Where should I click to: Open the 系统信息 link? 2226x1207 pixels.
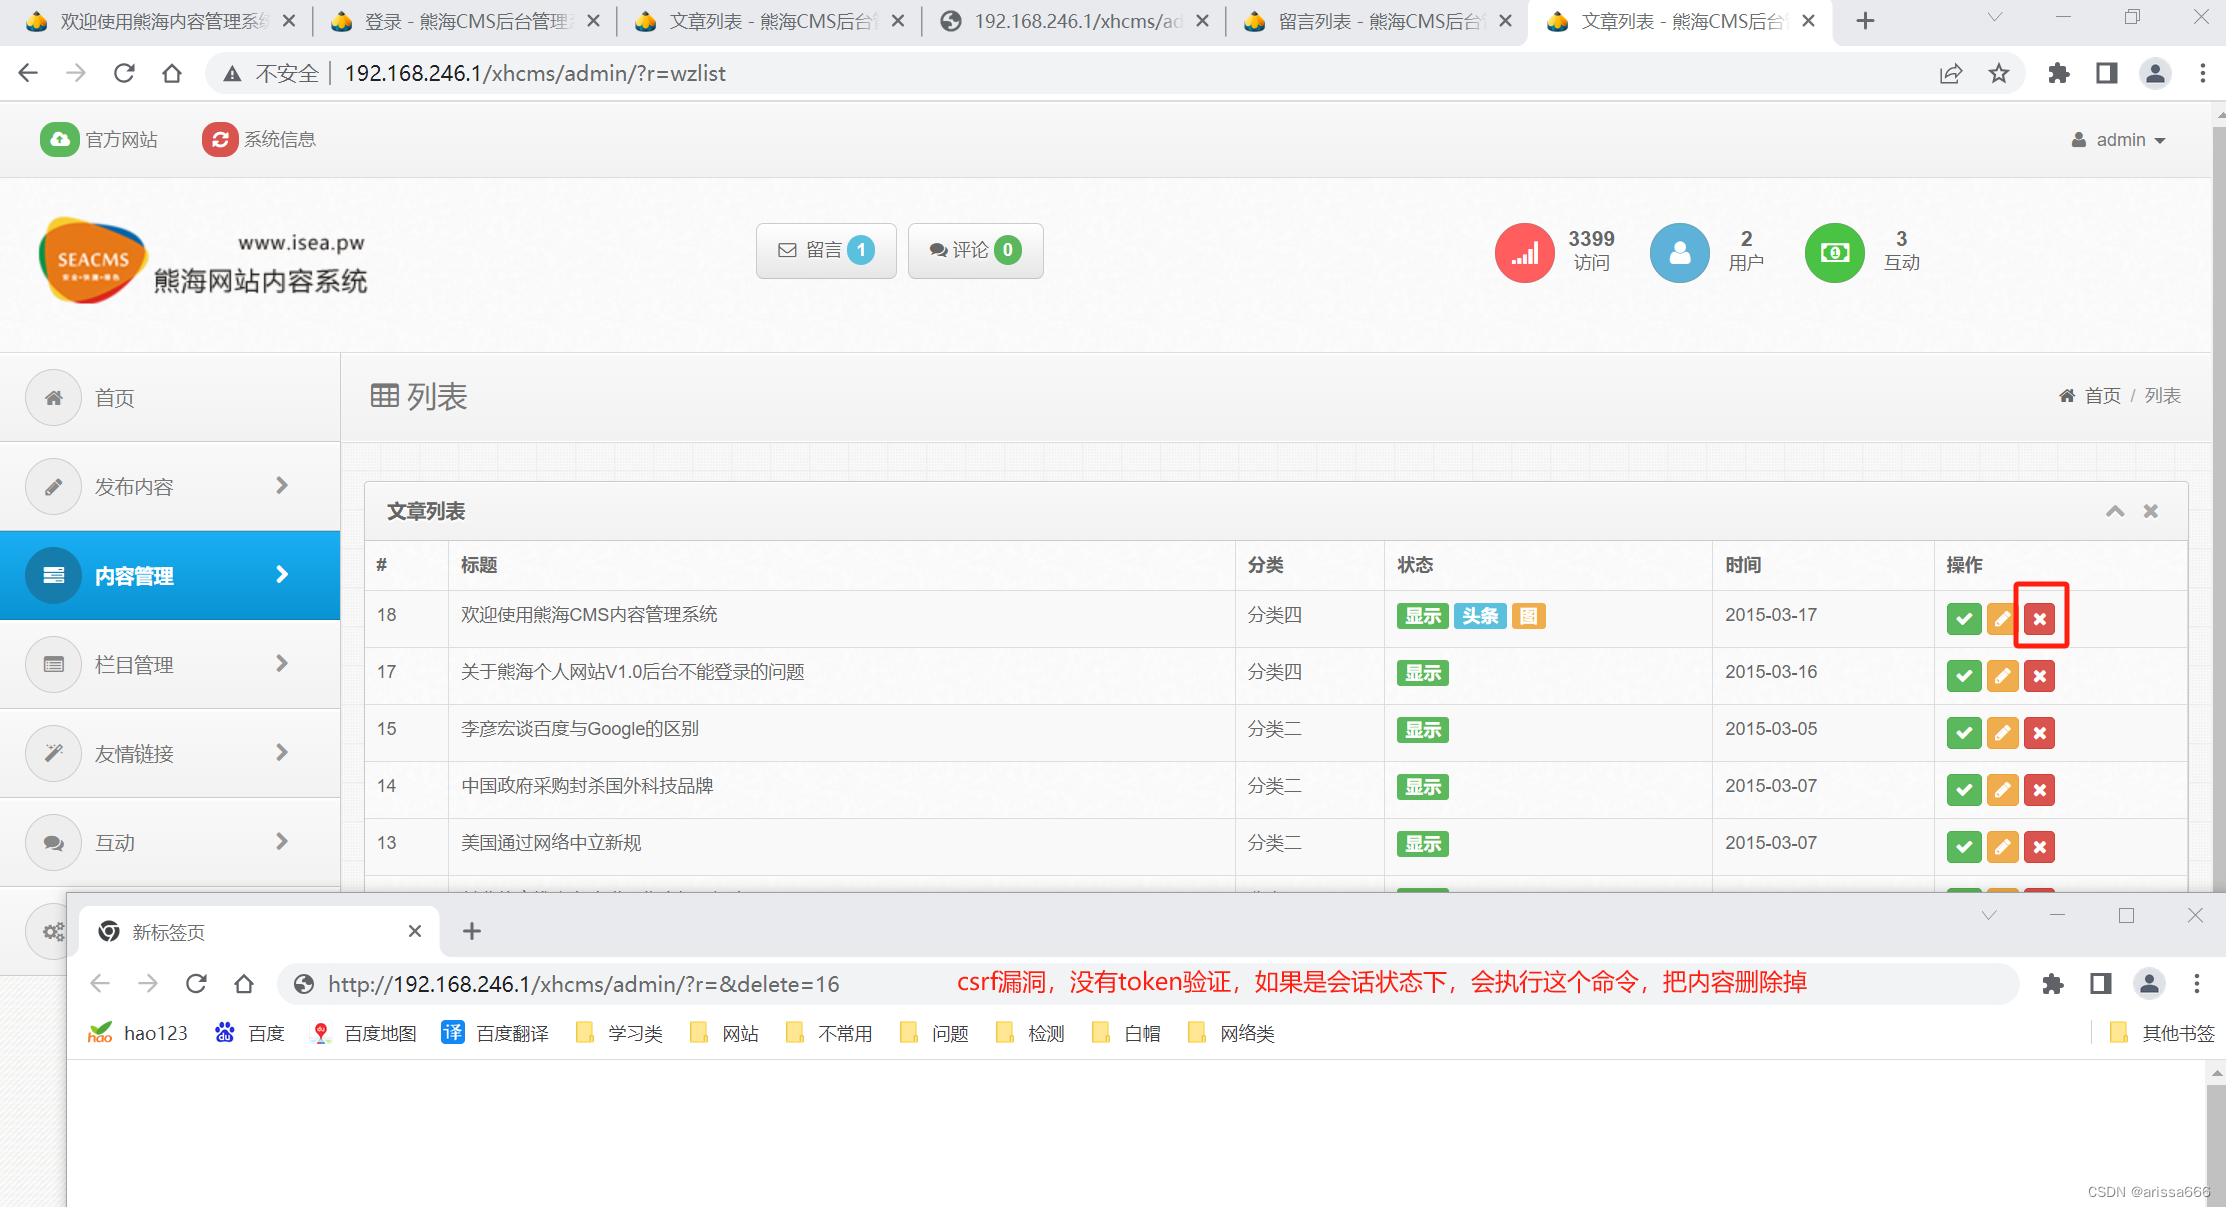pyautogui.click(x=259, y=139)
